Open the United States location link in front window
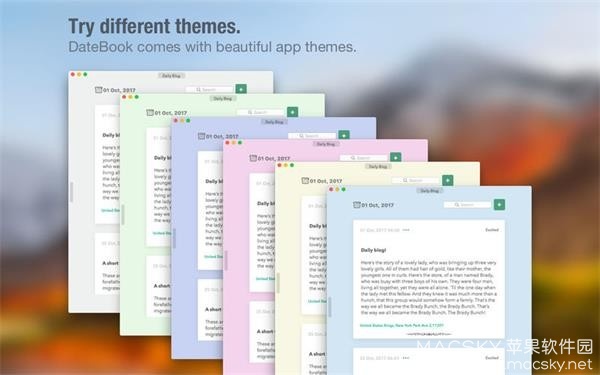The height and width of the screenshot is (375, 600). click(x=402, y=326)
